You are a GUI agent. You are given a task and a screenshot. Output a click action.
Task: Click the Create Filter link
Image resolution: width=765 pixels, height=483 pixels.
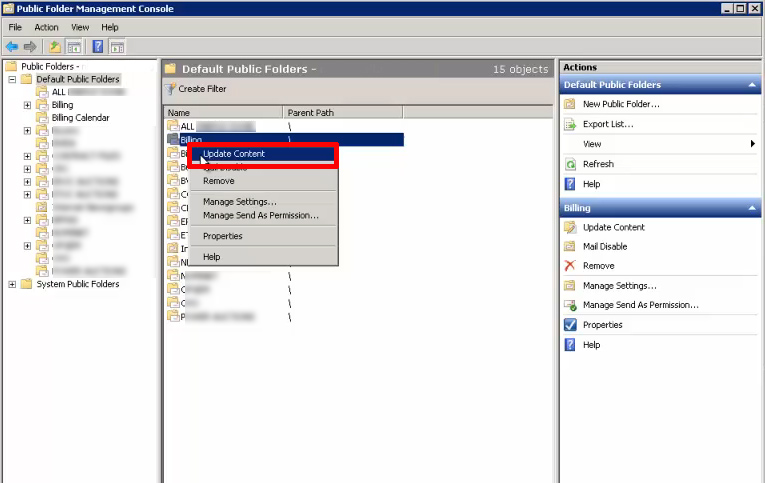click(x=202, y=89)
